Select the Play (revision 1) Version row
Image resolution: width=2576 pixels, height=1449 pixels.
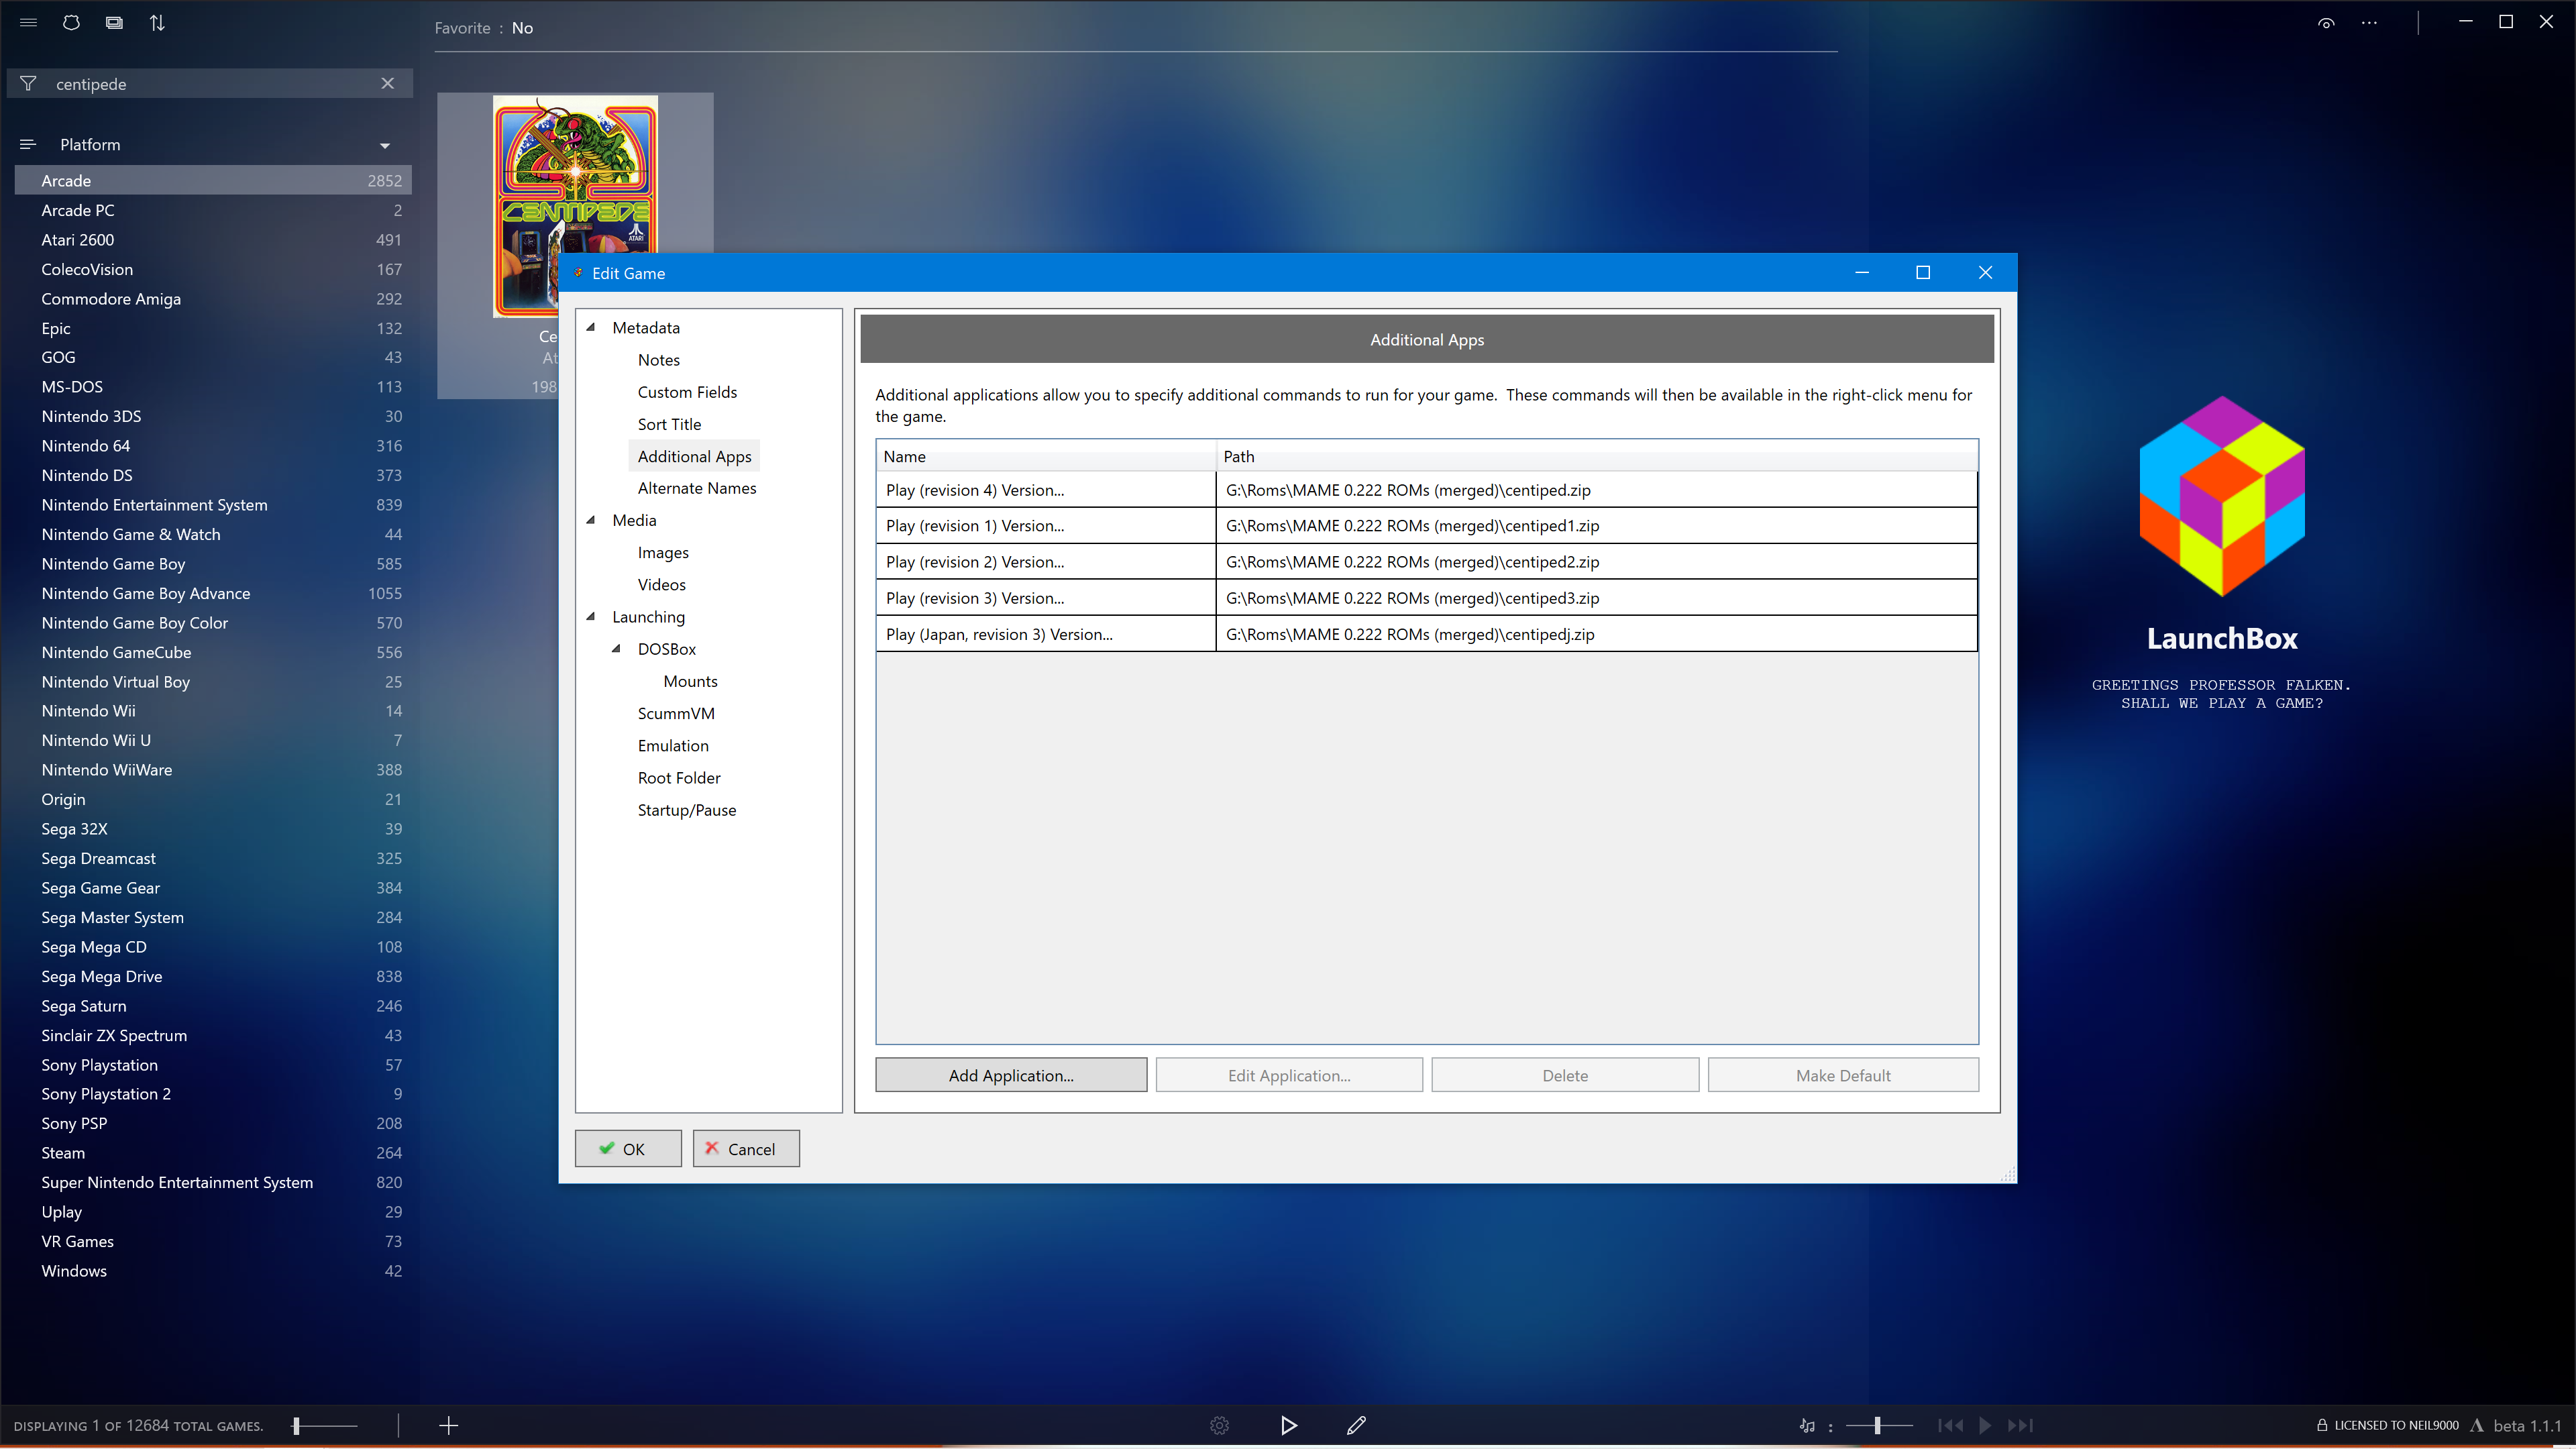click(1426, 526)
